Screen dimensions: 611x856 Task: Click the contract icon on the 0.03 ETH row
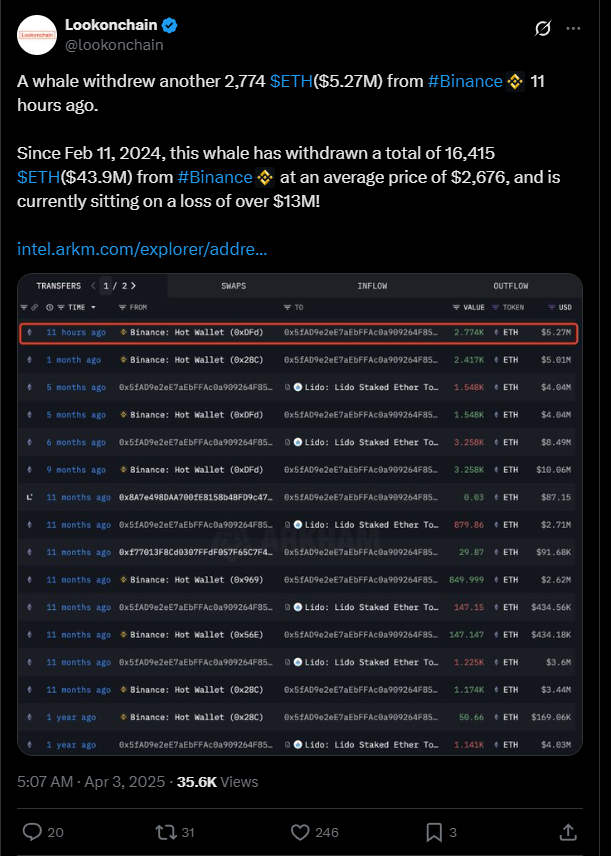[x=30, y=497]
